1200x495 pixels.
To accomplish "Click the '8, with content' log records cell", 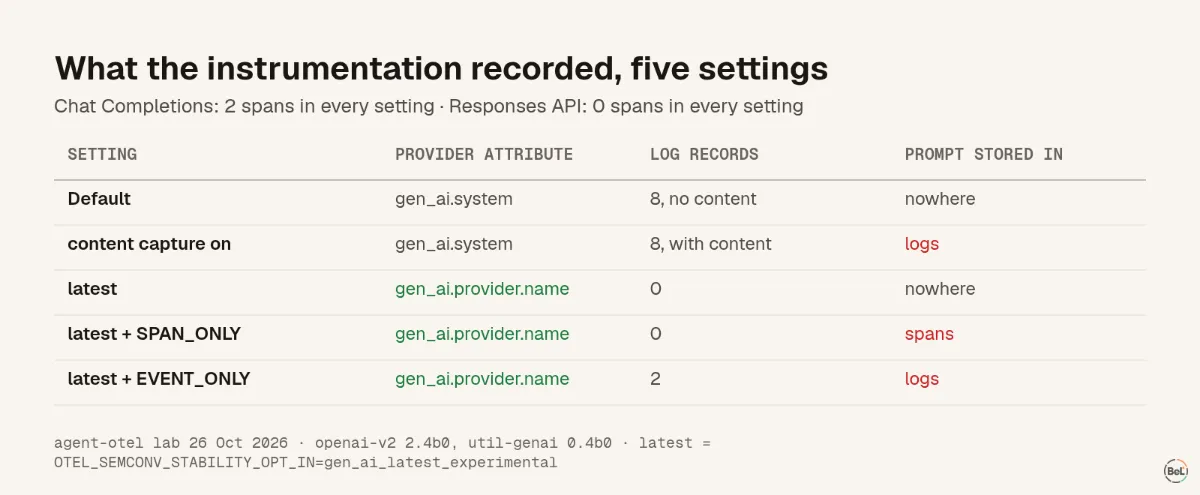I will [711, 244].
